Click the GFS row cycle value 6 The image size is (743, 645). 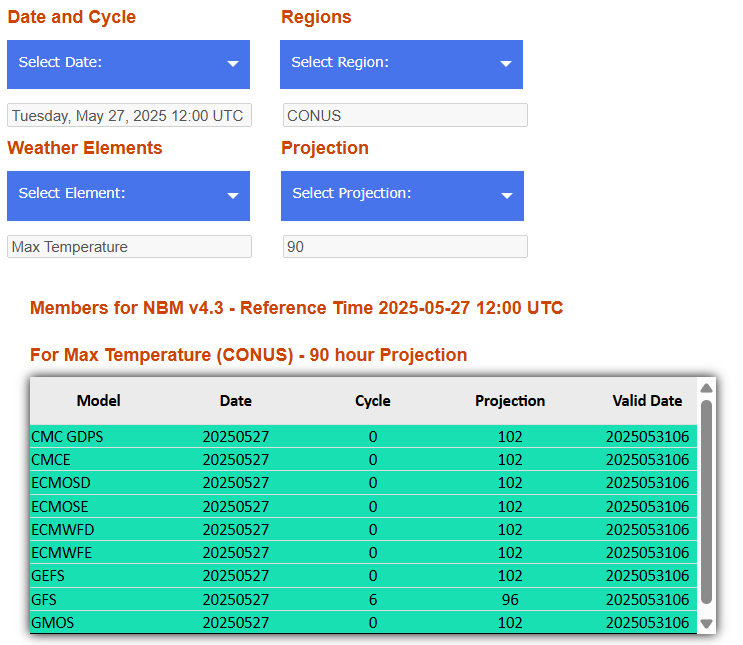(x=373, y=600)
